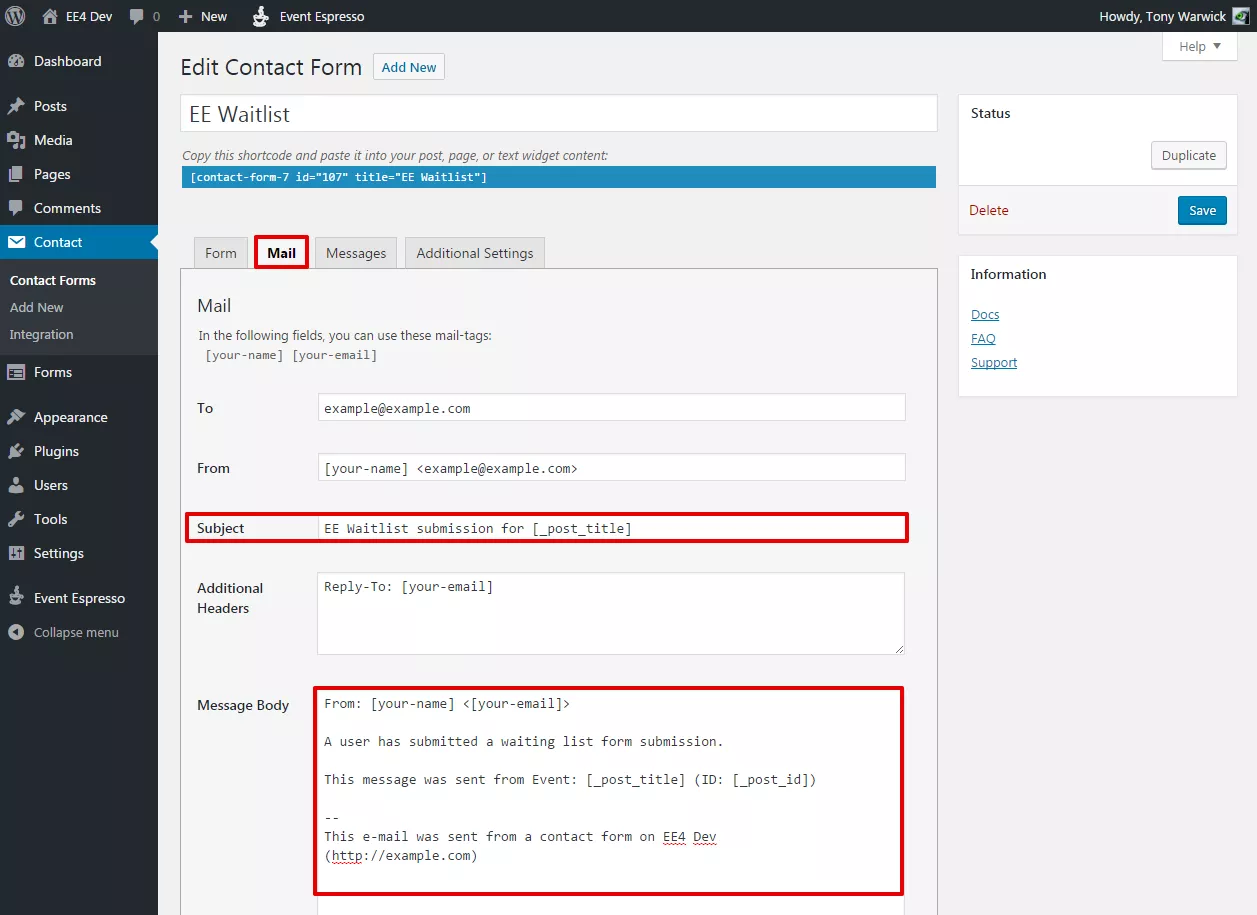Click the Event Espresso logo in admin bar
1257x915 pixels.
[x=260, y=16]
